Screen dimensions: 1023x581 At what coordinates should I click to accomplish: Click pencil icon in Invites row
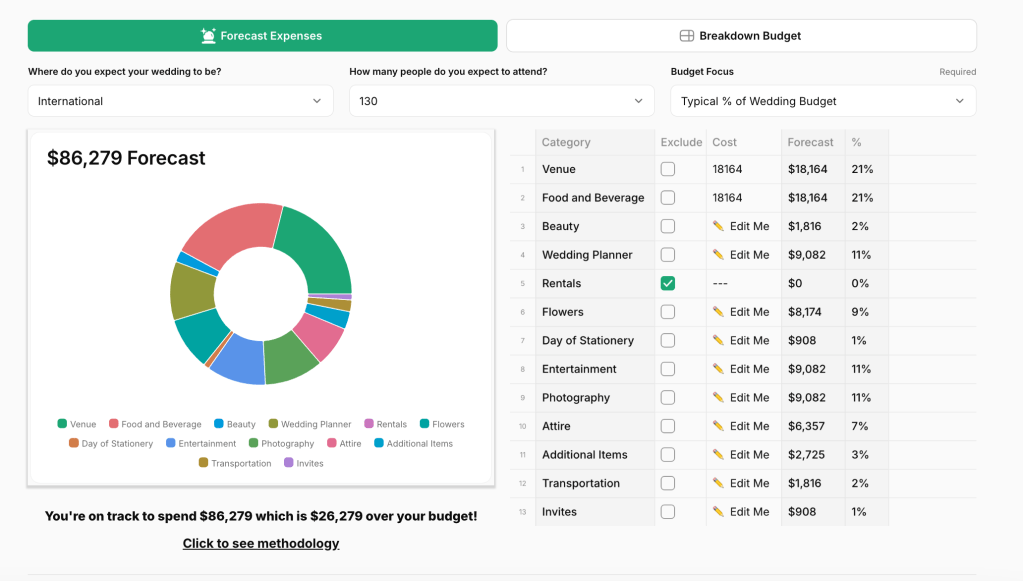718,512
